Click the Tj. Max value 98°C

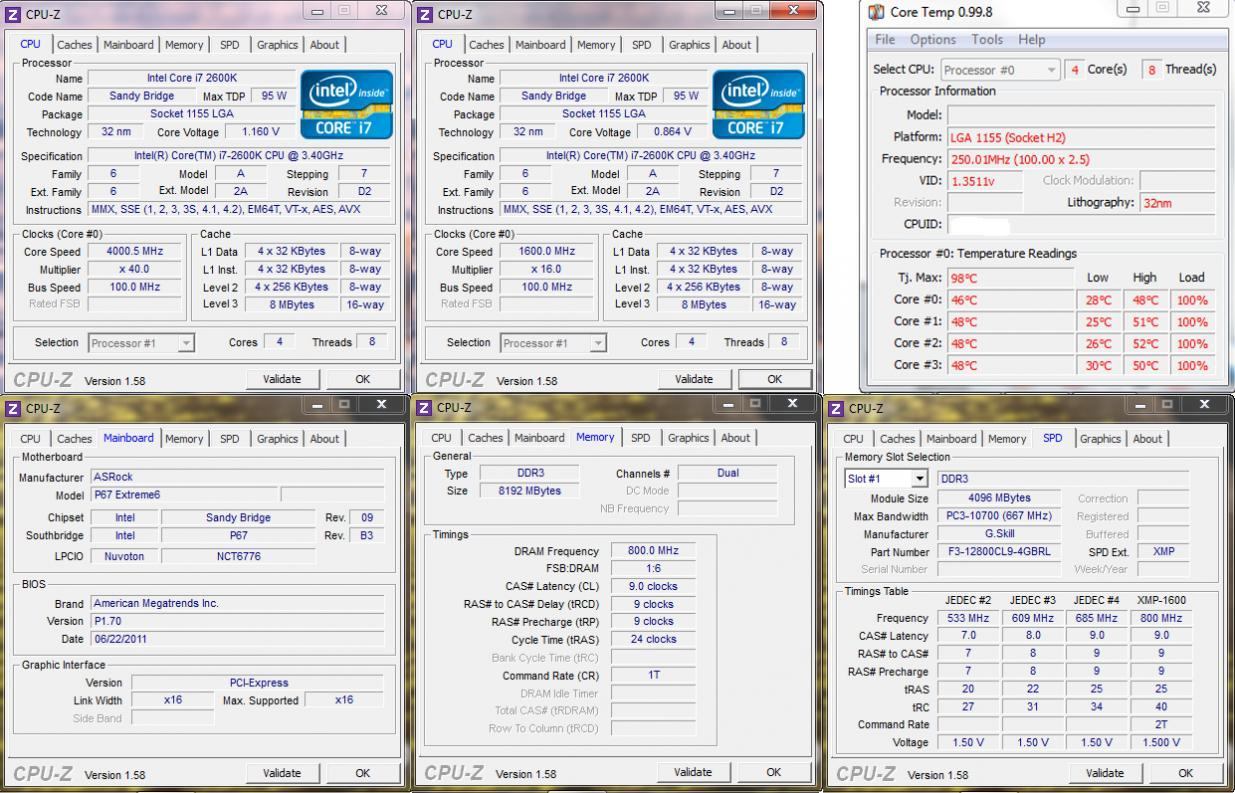pos(1011,279)
